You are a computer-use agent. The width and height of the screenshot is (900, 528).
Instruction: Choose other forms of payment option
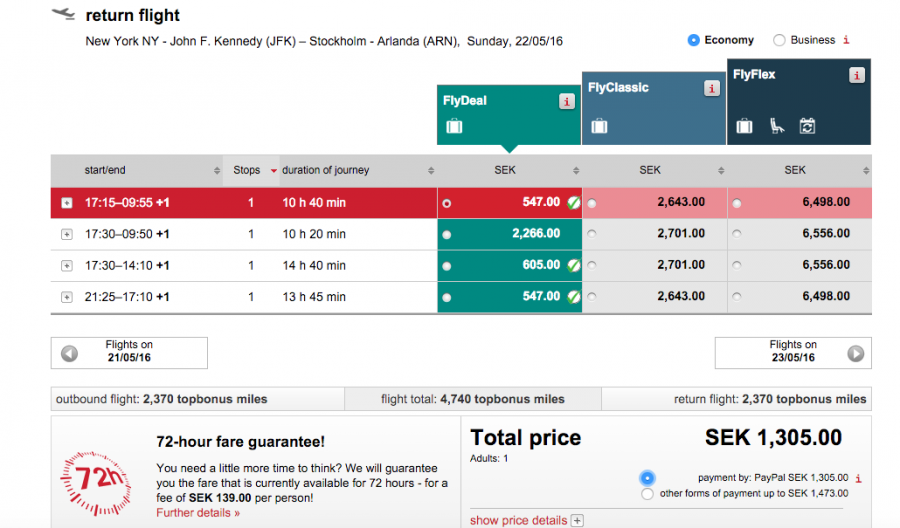point(647,493)
